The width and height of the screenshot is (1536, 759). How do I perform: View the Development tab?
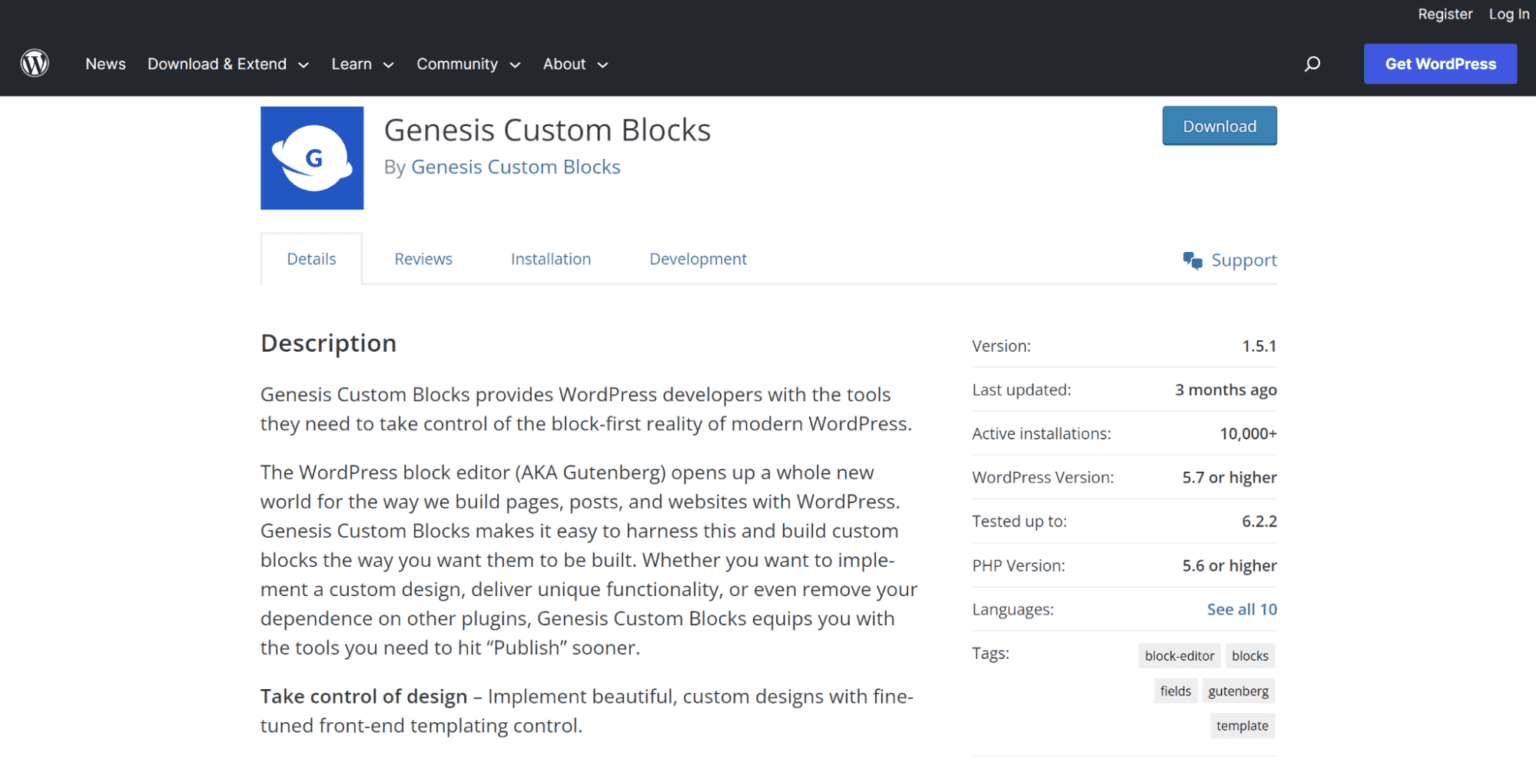(698, 258)
